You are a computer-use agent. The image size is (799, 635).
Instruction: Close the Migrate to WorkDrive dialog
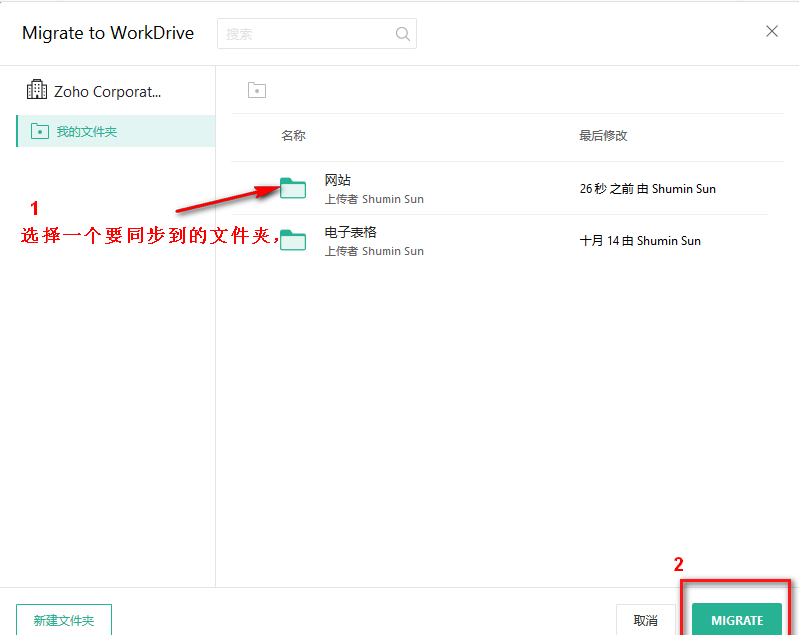click(771, 31)
